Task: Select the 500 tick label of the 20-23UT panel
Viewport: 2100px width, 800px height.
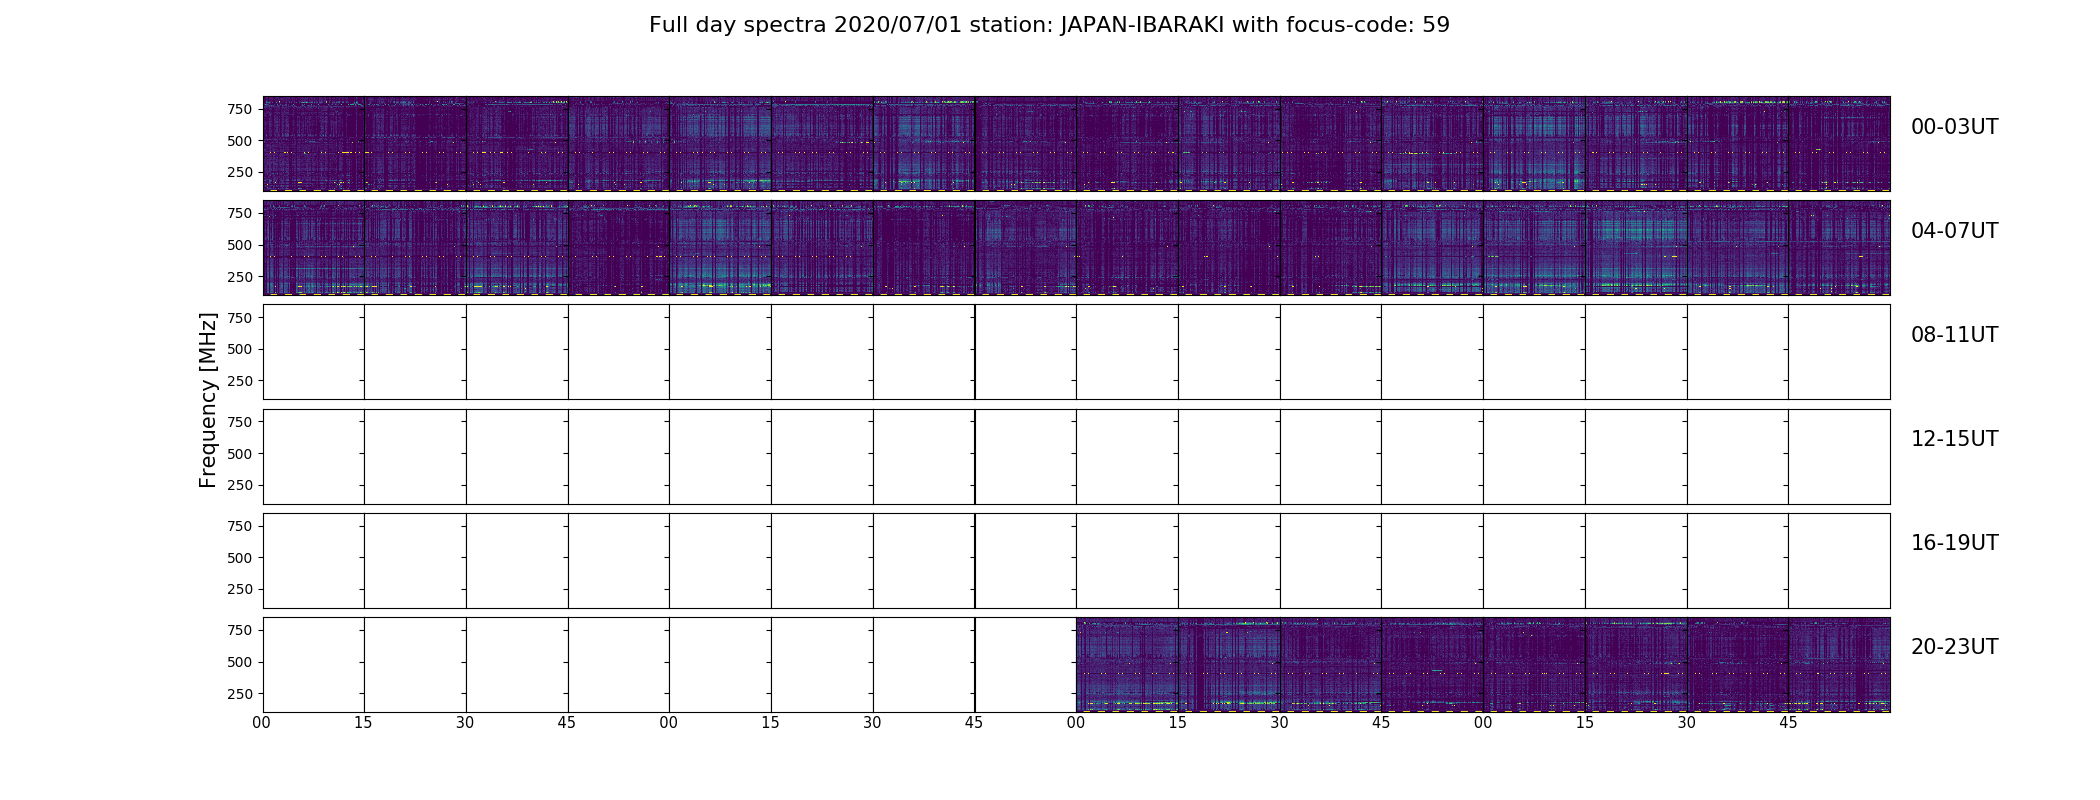Action: [240, 662]
